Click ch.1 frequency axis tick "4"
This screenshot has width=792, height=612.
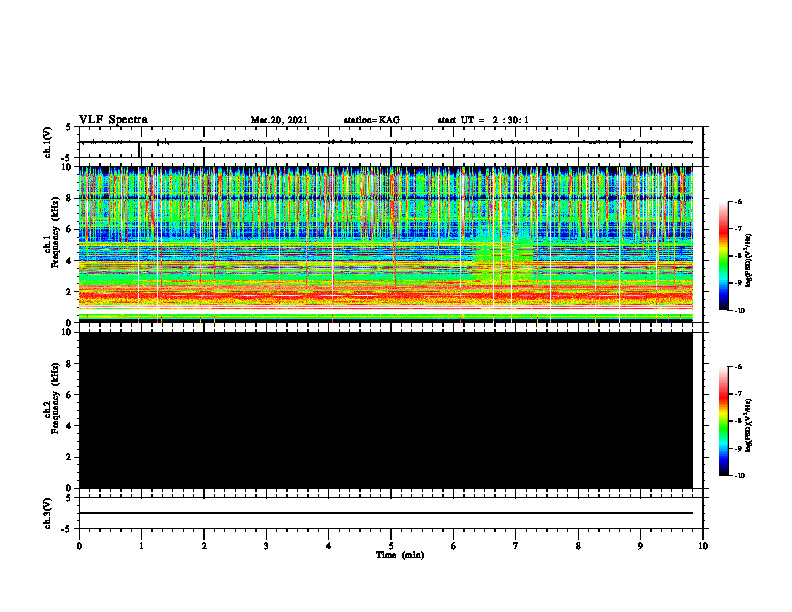pyautogui.click(x=70, y=261)
